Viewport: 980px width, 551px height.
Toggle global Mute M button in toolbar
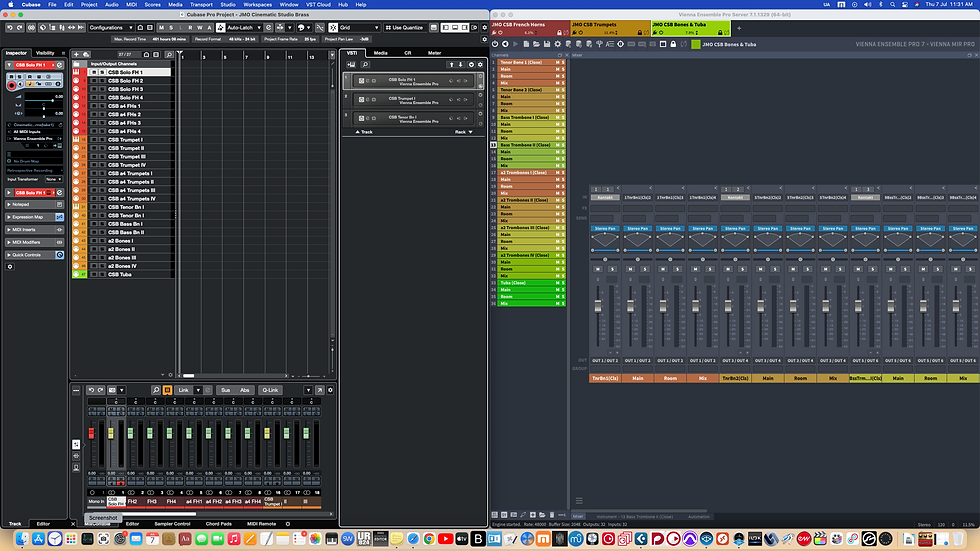pos(161,27)
